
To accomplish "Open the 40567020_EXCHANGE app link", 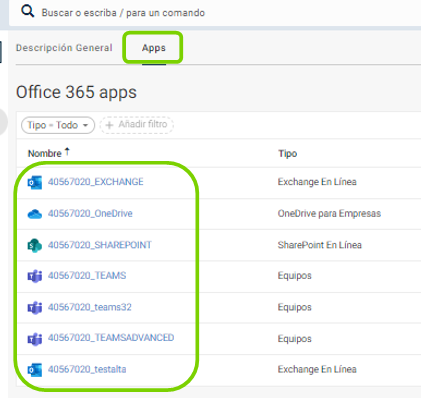I will coord(96,182).
